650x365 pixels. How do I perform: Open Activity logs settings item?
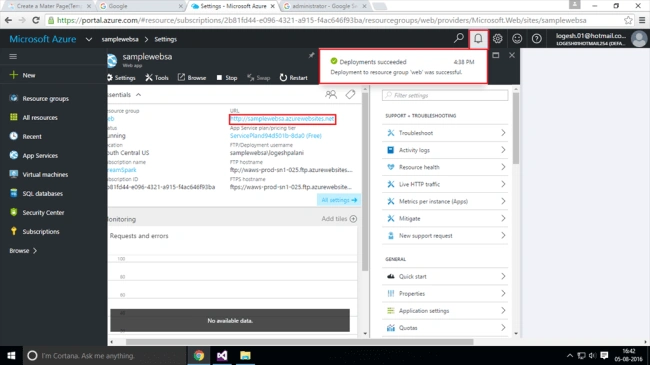pyautogui.click(x=445, y=150)
